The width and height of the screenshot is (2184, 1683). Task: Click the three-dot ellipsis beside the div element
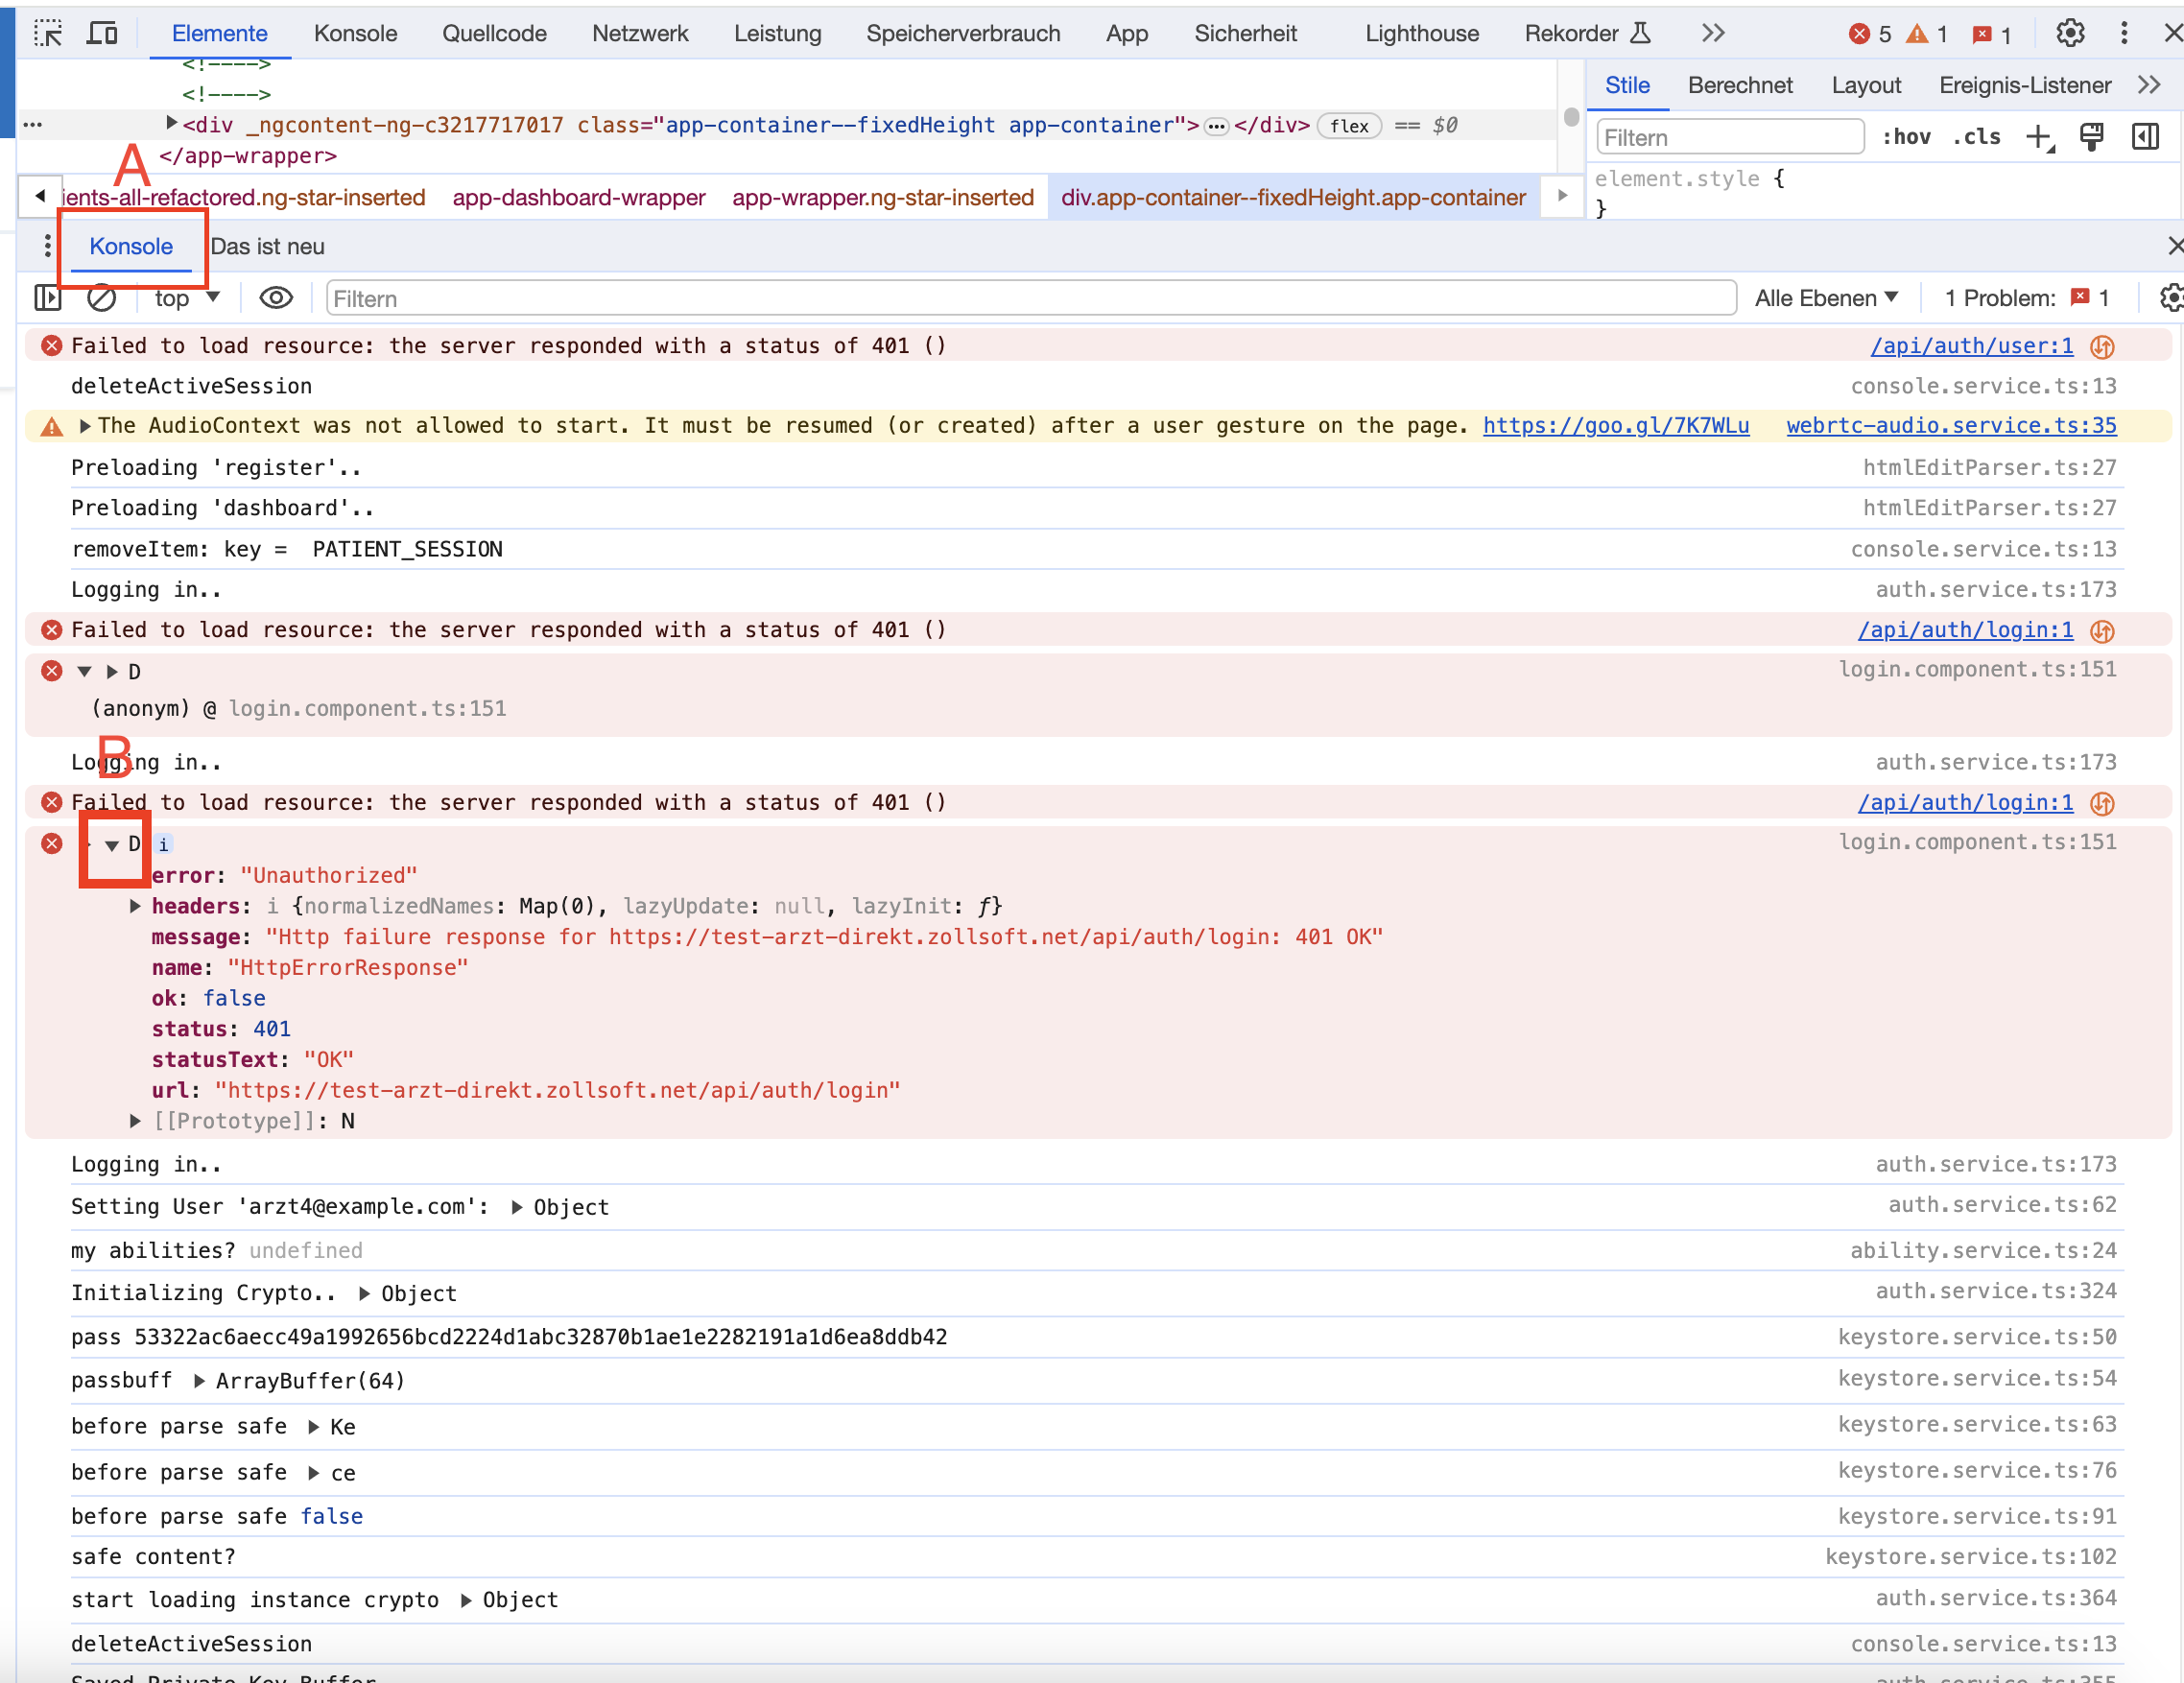tap(32, 125)
